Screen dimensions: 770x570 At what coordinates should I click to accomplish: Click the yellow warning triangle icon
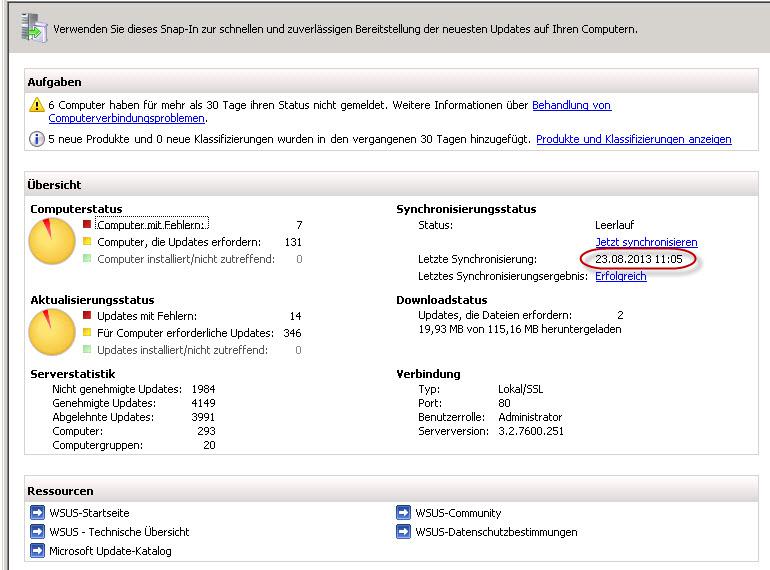pyautogui.click(x=36, y=105)
